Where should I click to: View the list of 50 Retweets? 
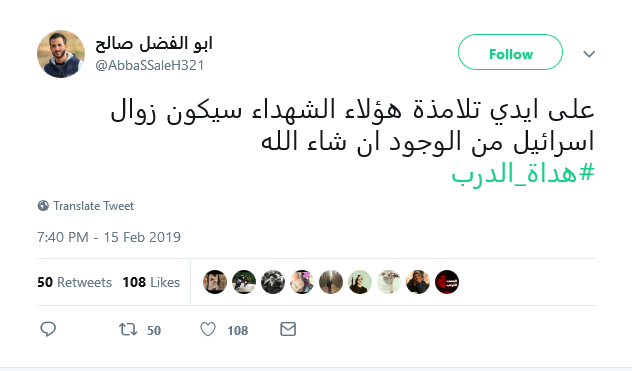pos(75,282)
